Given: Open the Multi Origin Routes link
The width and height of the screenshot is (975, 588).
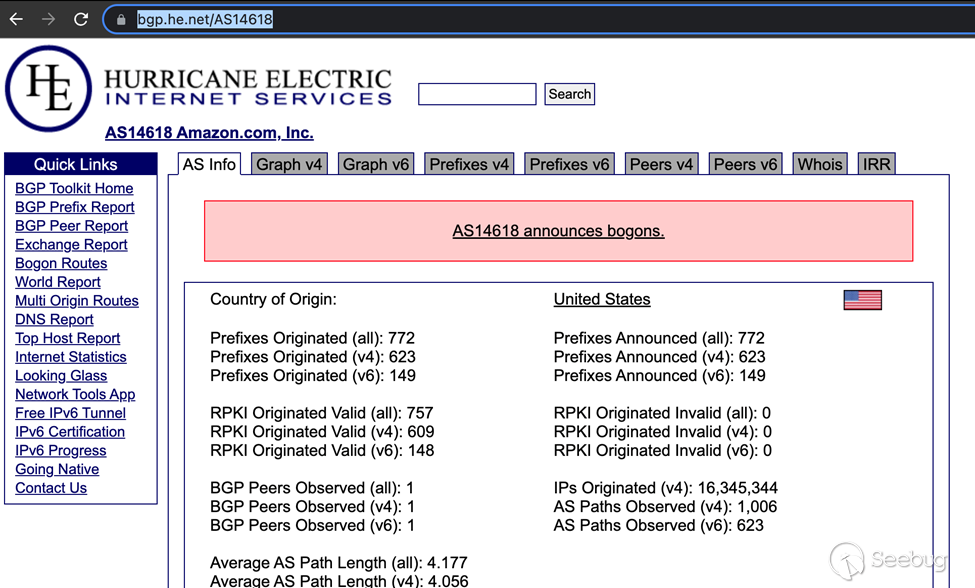Looking at the screenshot, I should coord(77,301).
